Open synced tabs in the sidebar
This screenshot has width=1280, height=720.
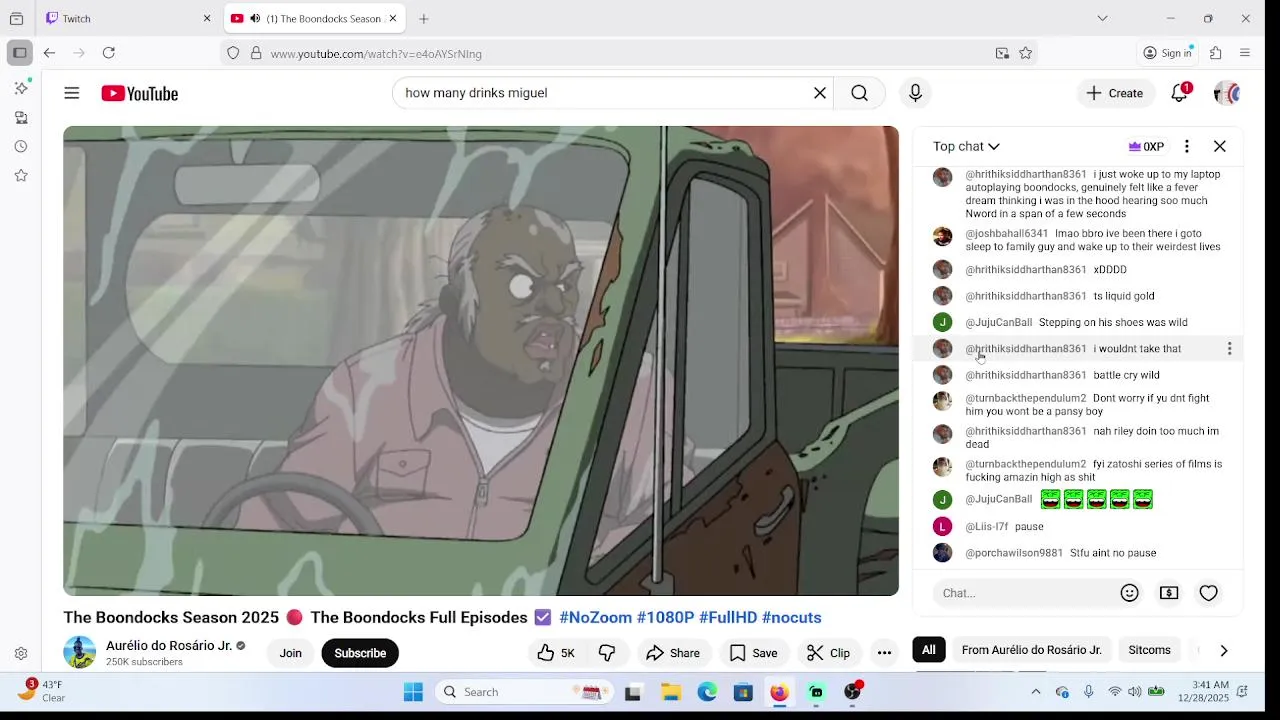[21, 117]
